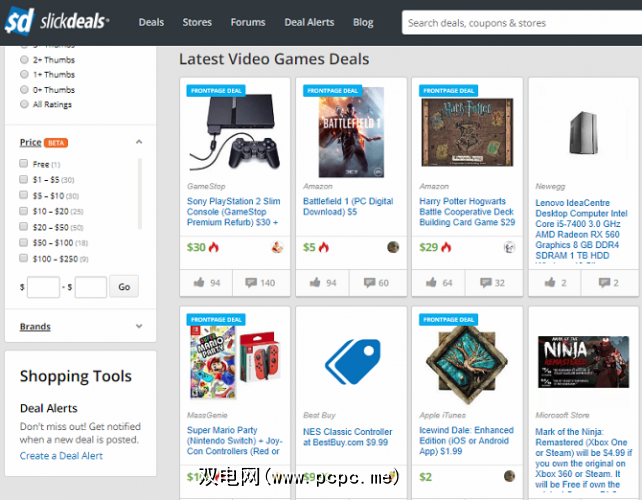
Task: Check the $5 – $10 price filter
Action: click(x=24, y=195)
